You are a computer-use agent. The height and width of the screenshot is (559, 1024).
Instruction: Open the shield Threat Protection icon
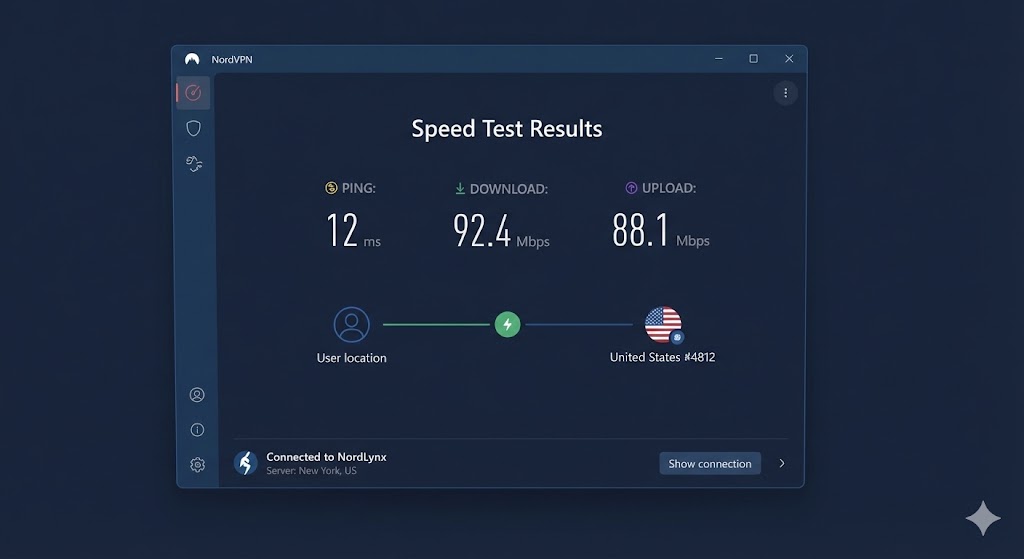(193, 128)
